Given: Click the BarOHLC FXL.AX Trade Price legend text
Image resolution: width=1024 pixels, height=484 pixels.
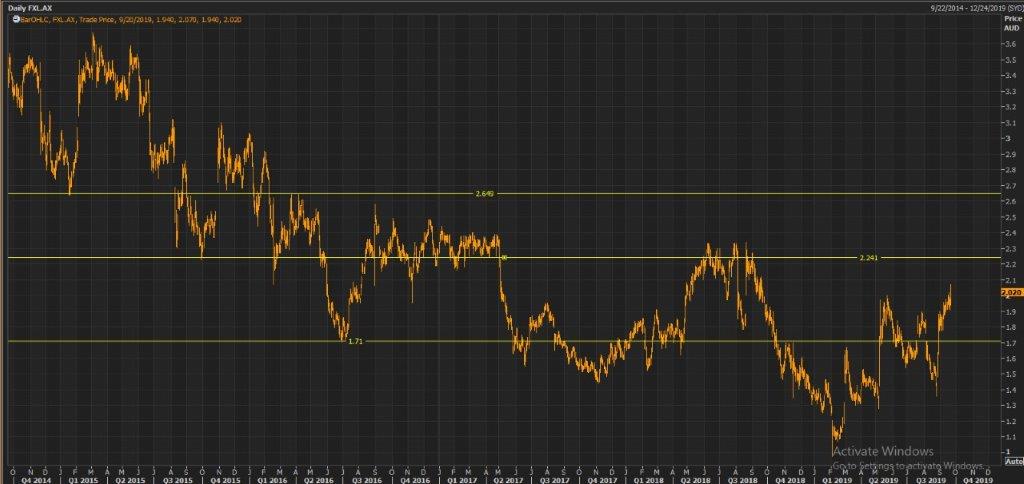Looking at the screenshot, I should [131, 20].
